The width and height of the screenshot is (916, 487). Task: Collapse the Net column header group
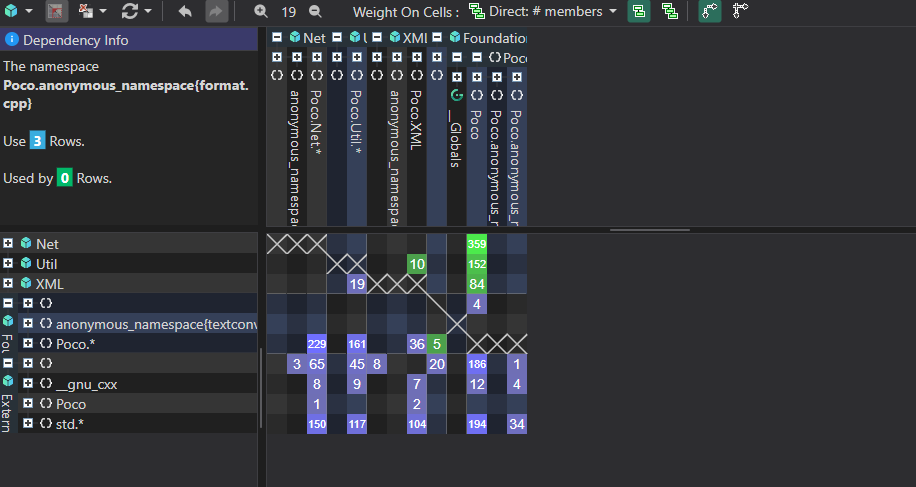pyautogui.click(x=277, y=37)
